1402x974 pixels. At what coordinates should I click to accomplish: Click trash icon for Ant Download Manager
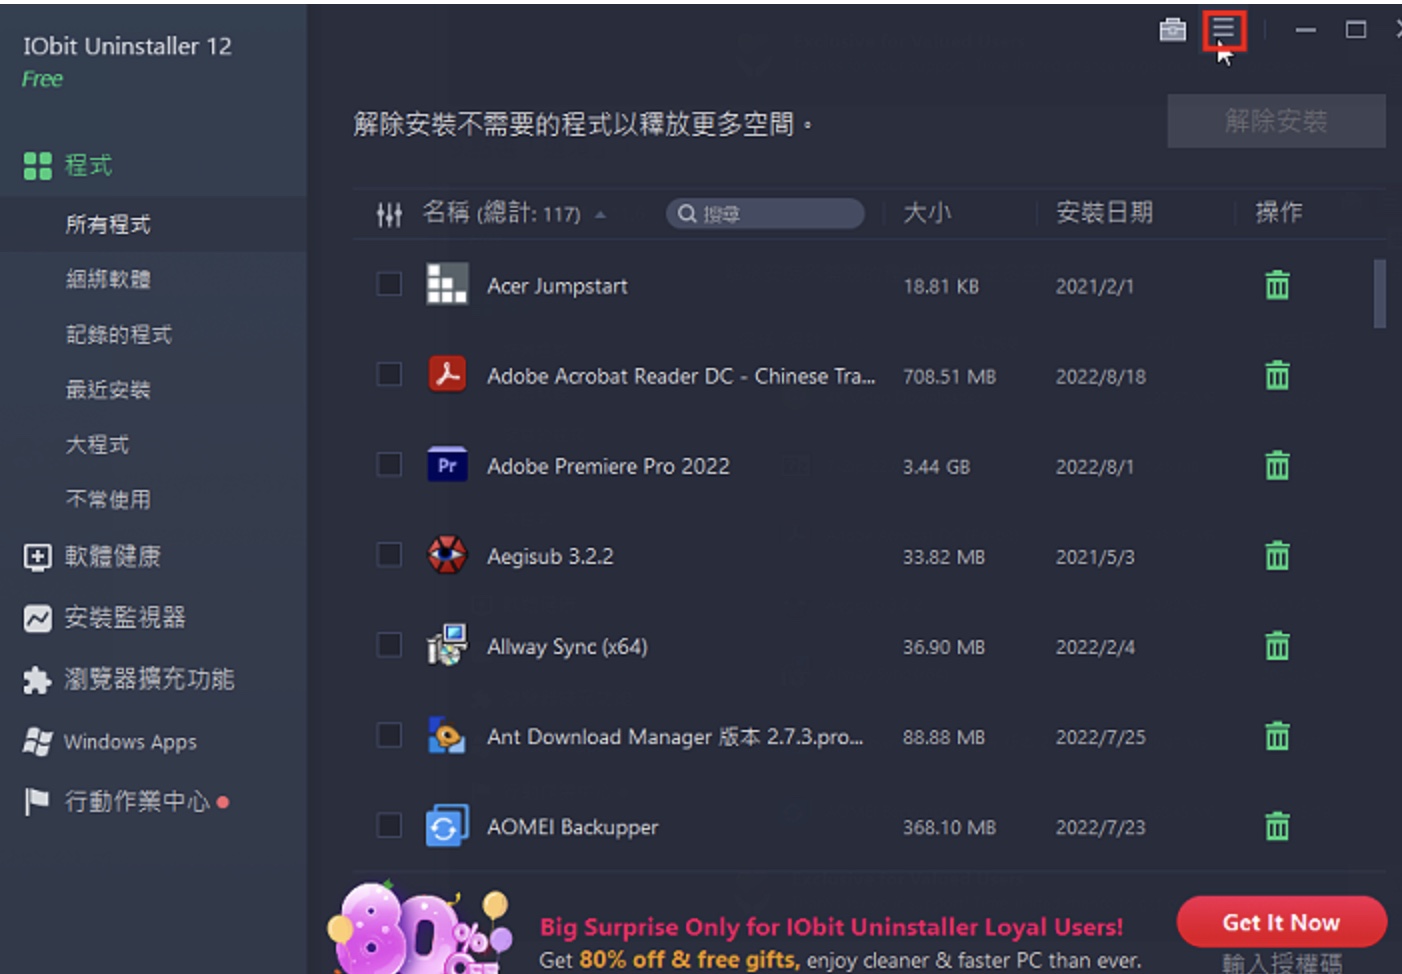[1277, 737]
